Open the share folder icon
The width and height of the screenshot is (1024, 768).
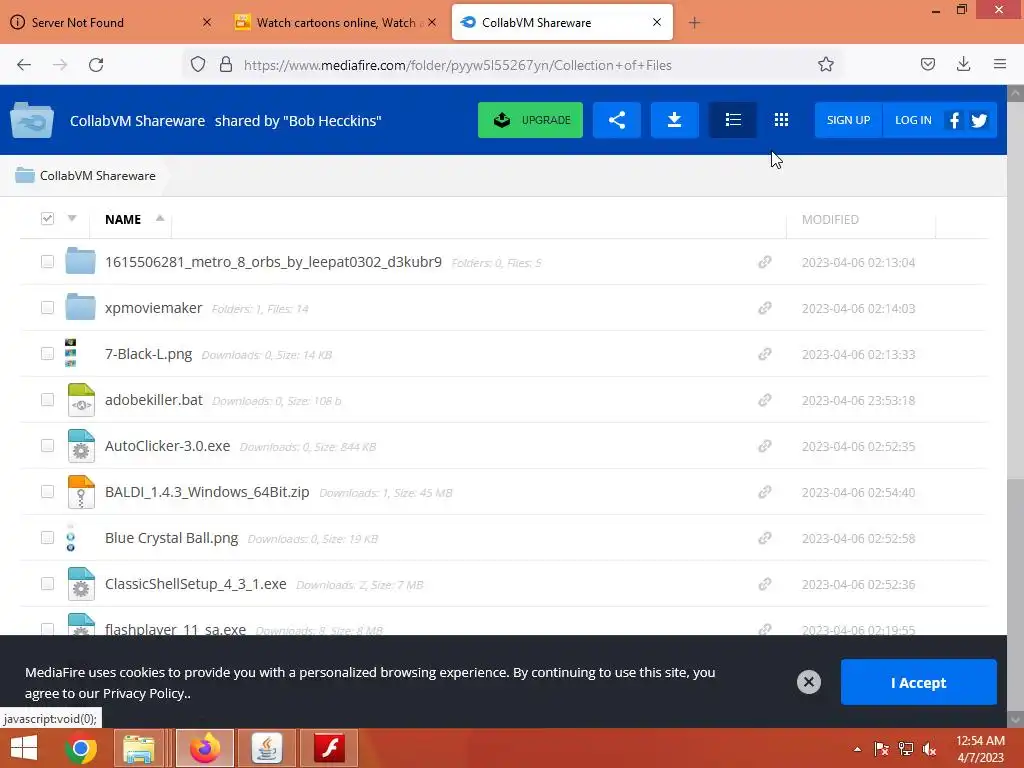616,120
